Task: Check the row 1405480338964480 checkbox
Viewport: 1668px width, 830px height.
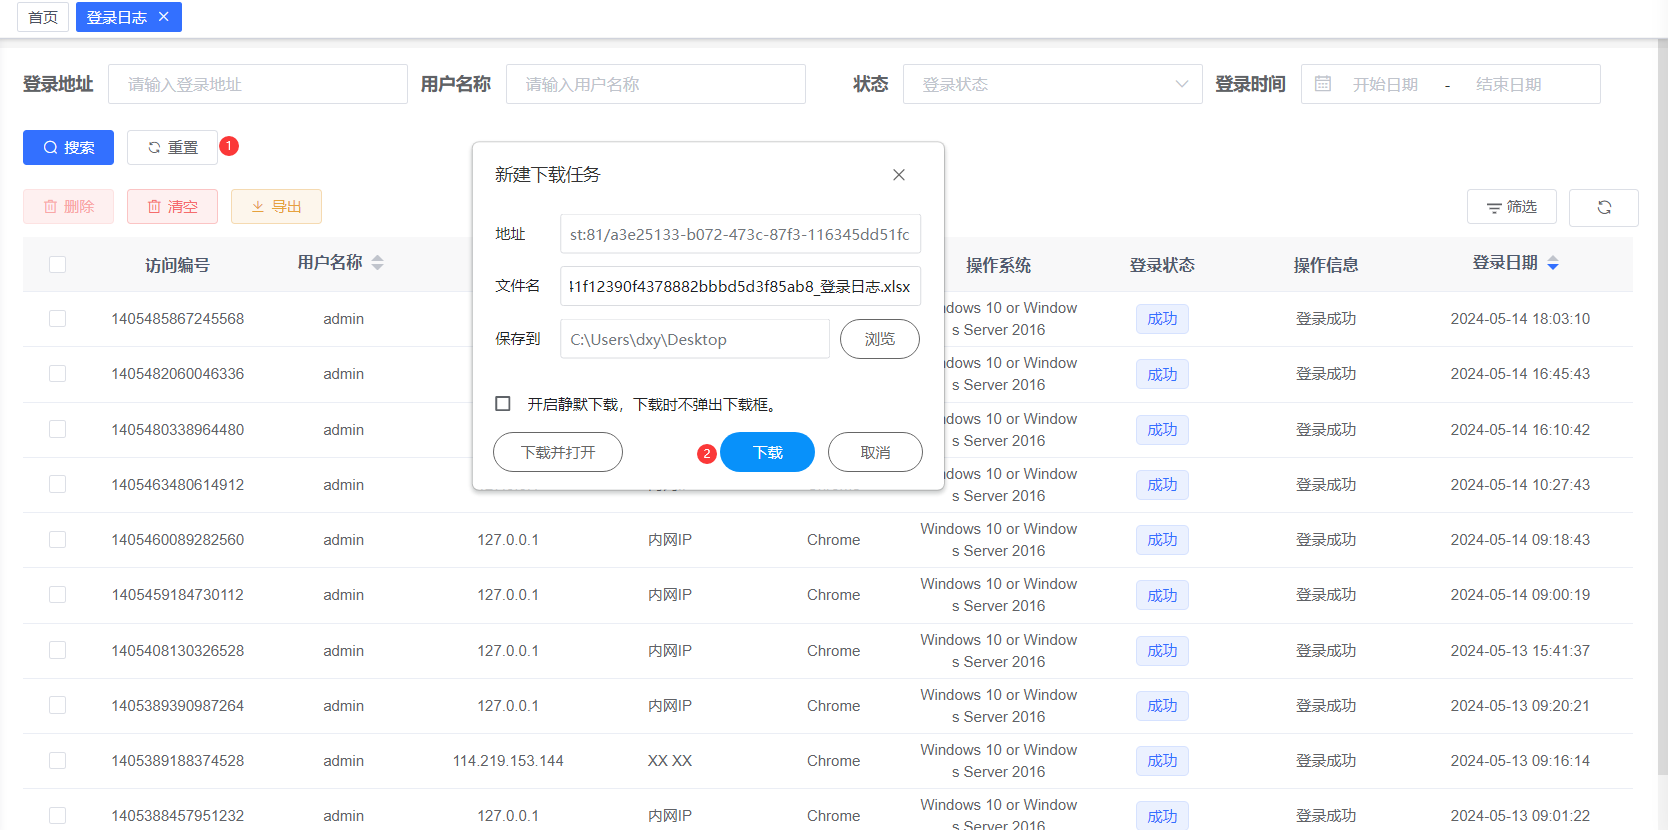Action: click(58, 429)
